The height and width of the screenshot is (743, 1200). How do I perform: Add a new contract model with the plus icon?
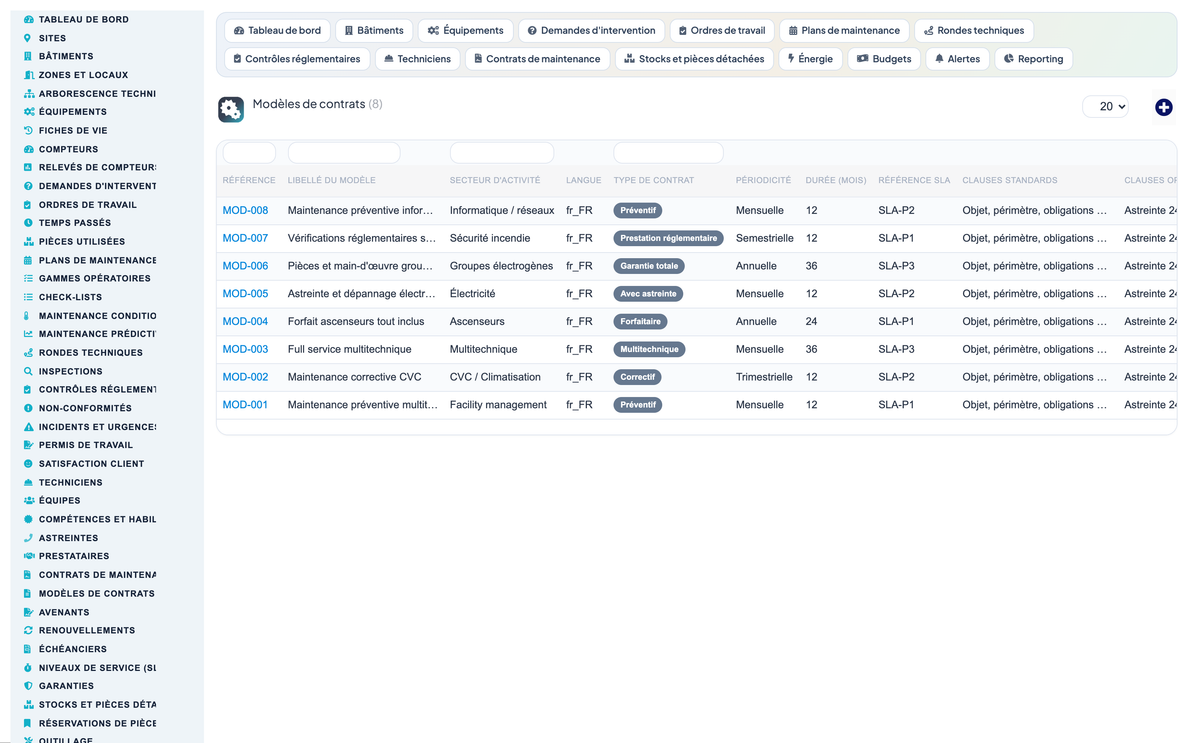(1163, 107)
